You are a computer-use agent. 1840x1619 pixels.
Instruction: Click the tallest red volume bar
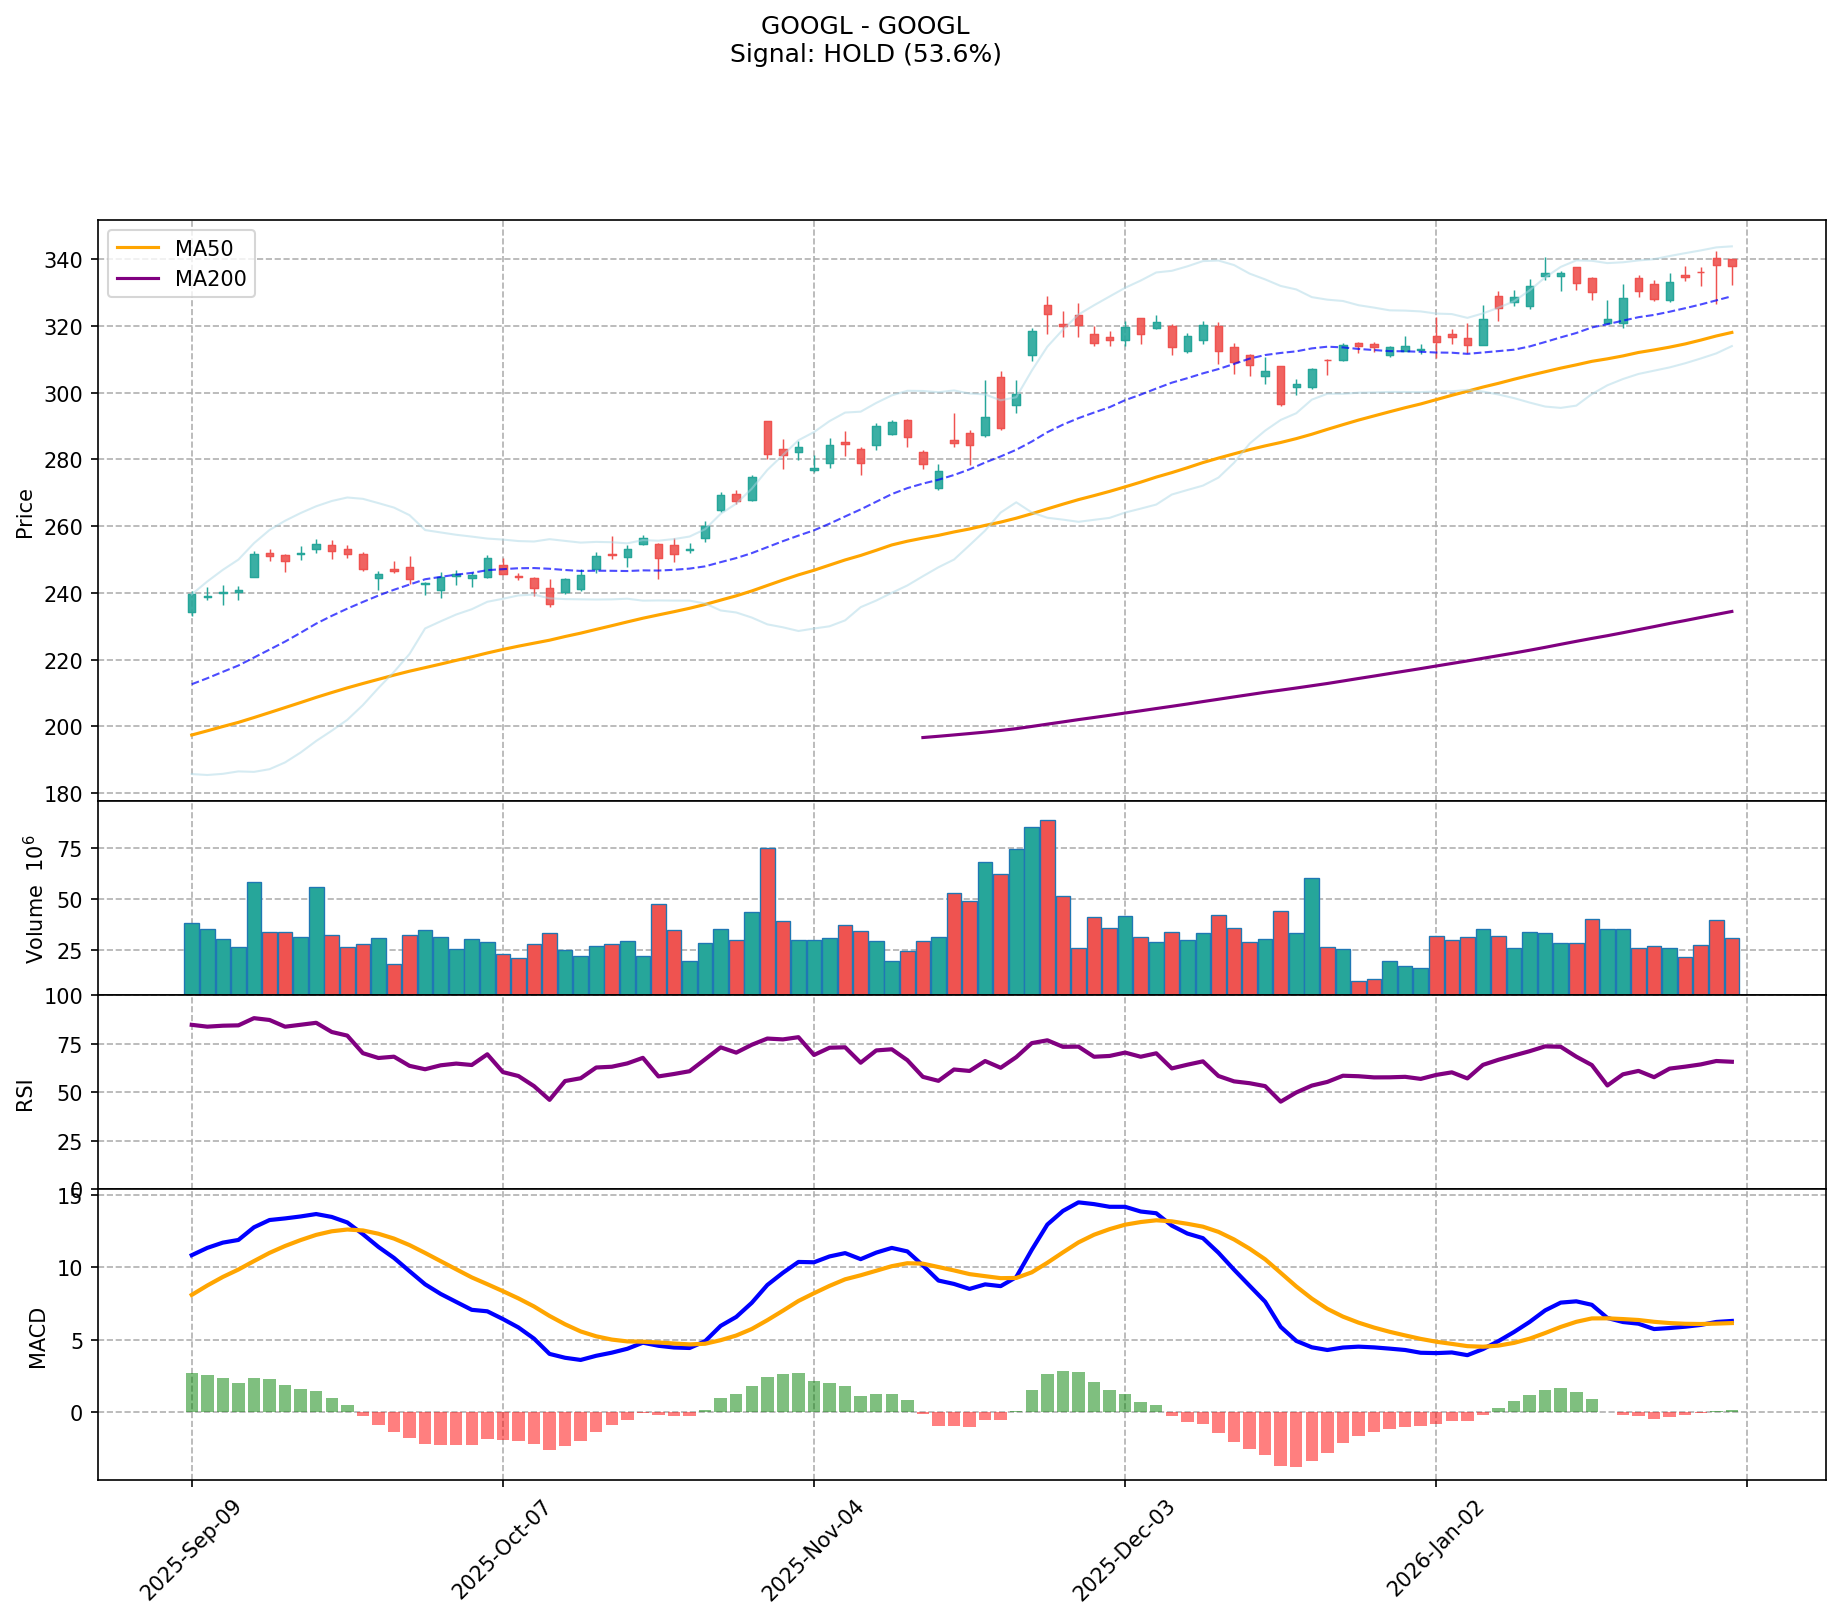pos(1048,906)
